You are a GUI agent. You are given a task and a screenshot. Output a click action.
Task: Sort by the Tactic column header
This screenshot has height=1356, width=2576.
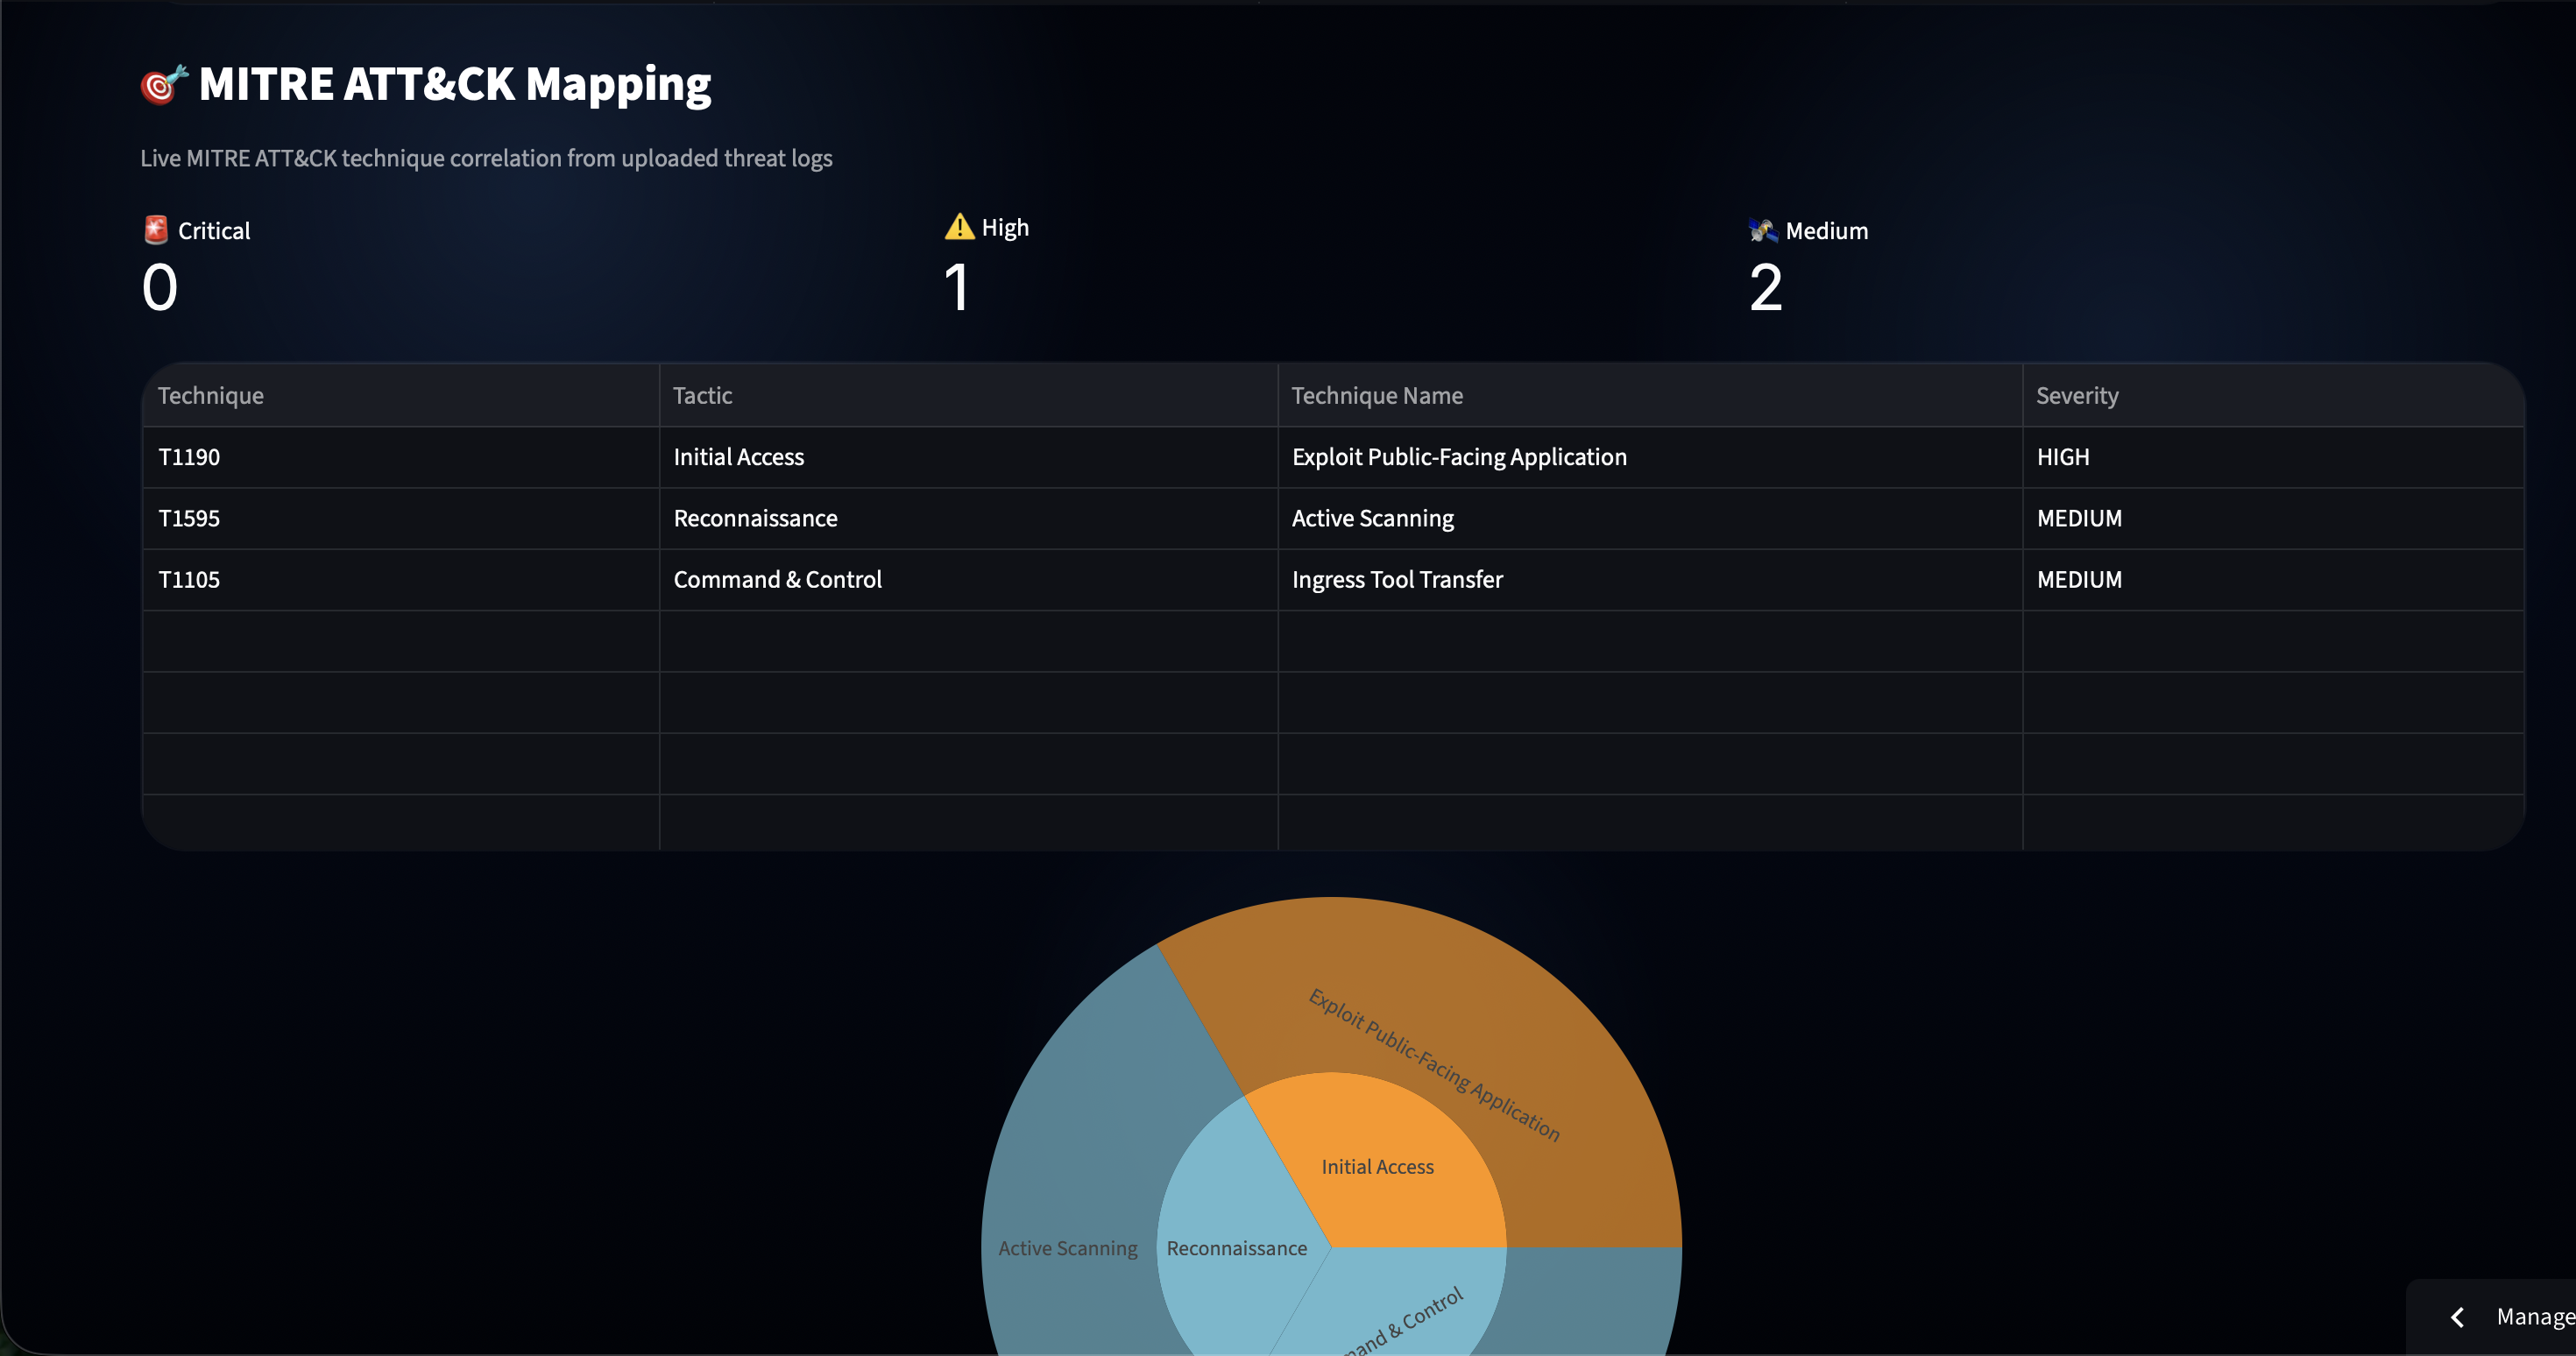pyautogui.click(x=968, y=395)
